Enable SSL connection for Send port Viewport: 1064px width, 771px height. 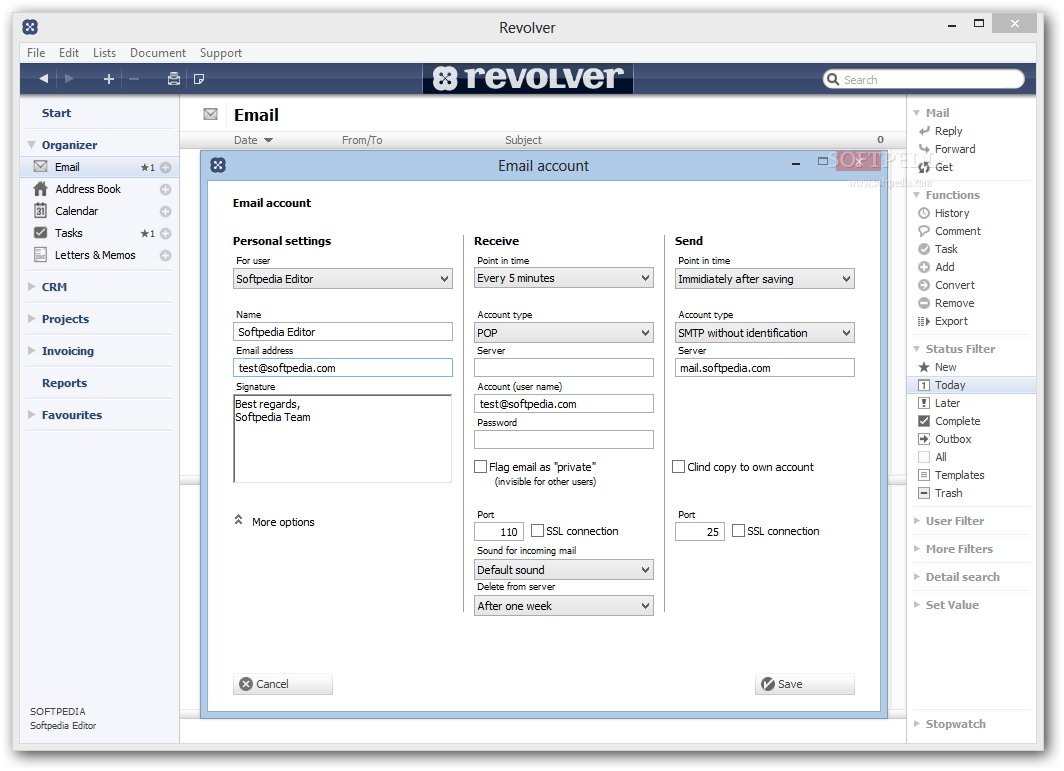coord(738,531)
